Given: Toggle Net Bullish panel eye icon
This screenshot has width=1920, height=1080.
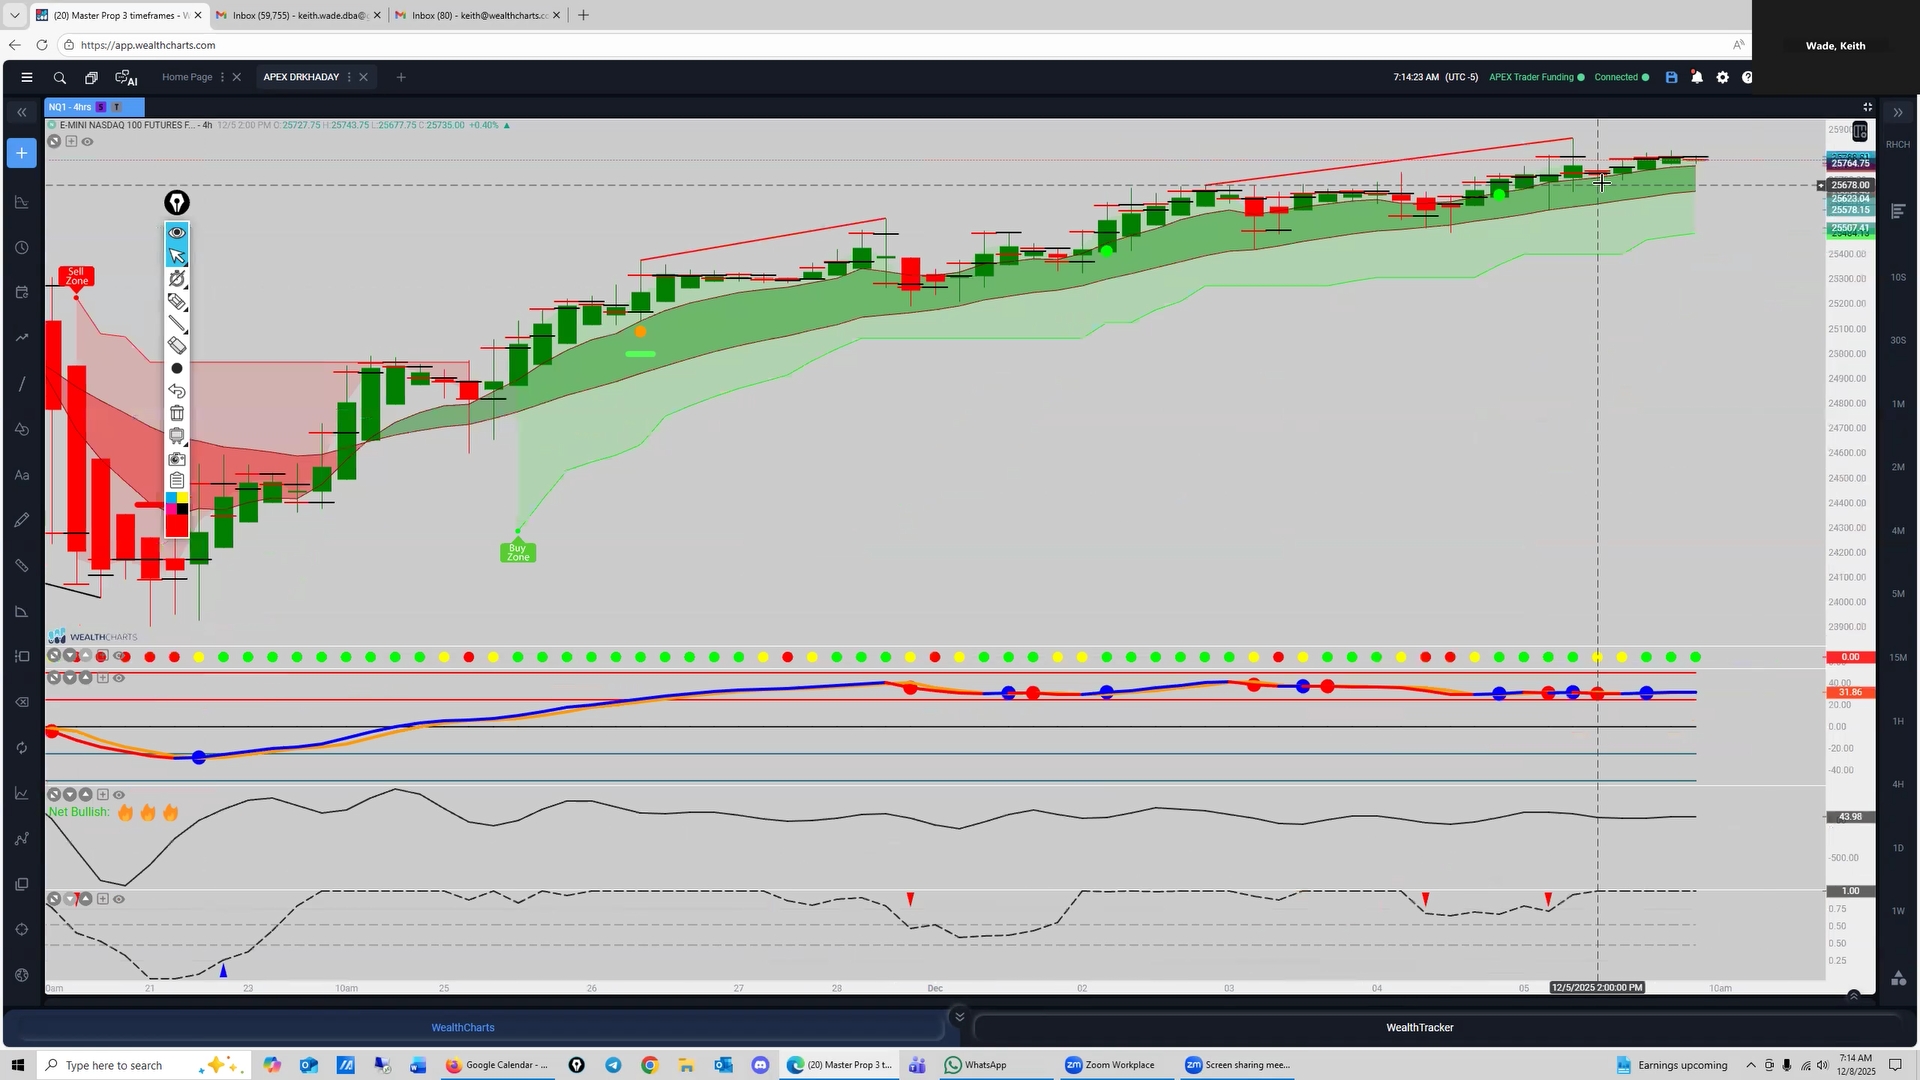Looking at the screenshot, I should click(119, 795).
